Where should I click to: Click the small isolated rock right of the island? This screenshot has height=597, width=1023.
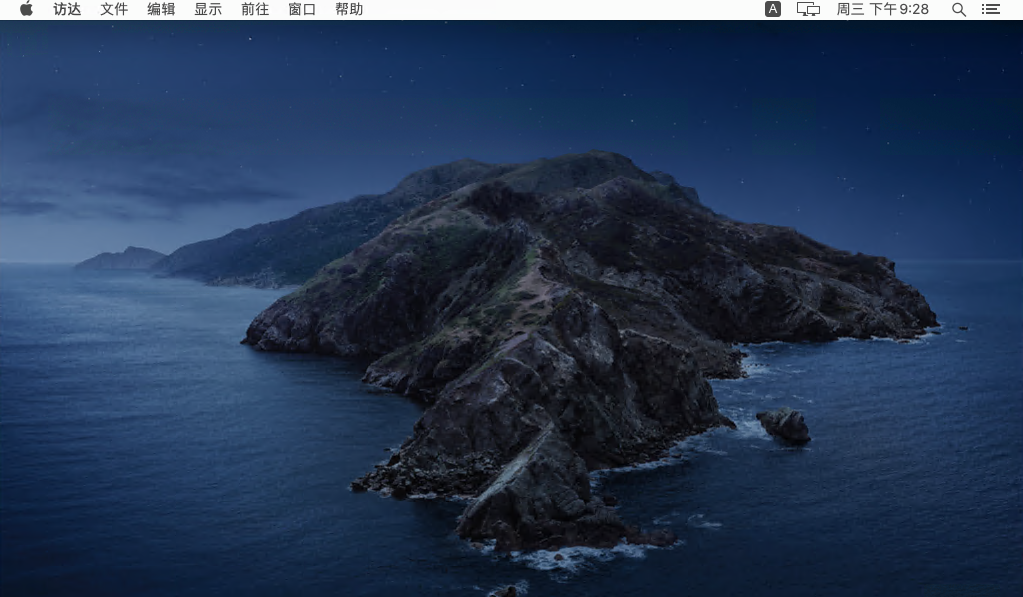click(785, 425)
